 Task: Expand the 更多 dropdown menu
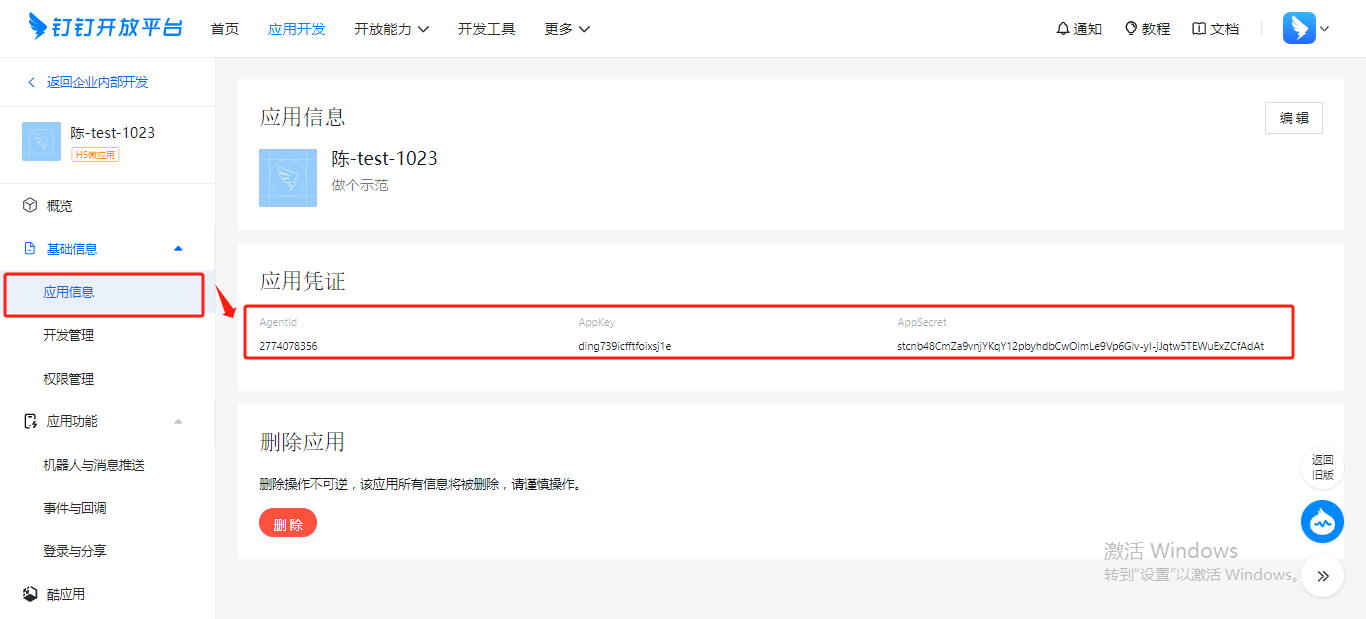[x=568, y=29]
